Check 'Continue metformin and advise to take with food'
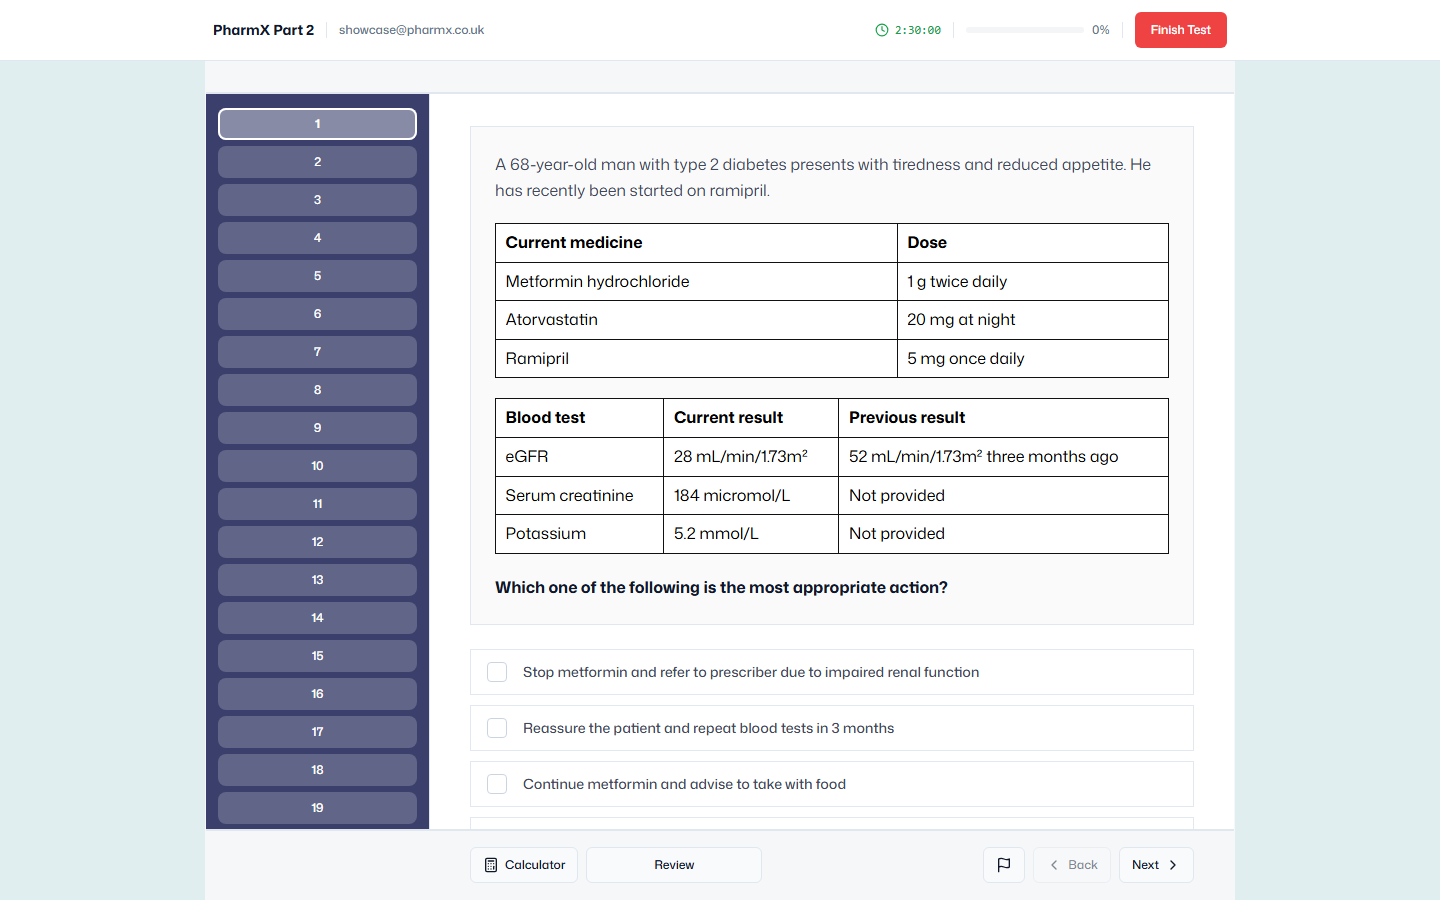Image resolution: width=1440 pixels, height=900 pixels. click(x=497, y=784)
